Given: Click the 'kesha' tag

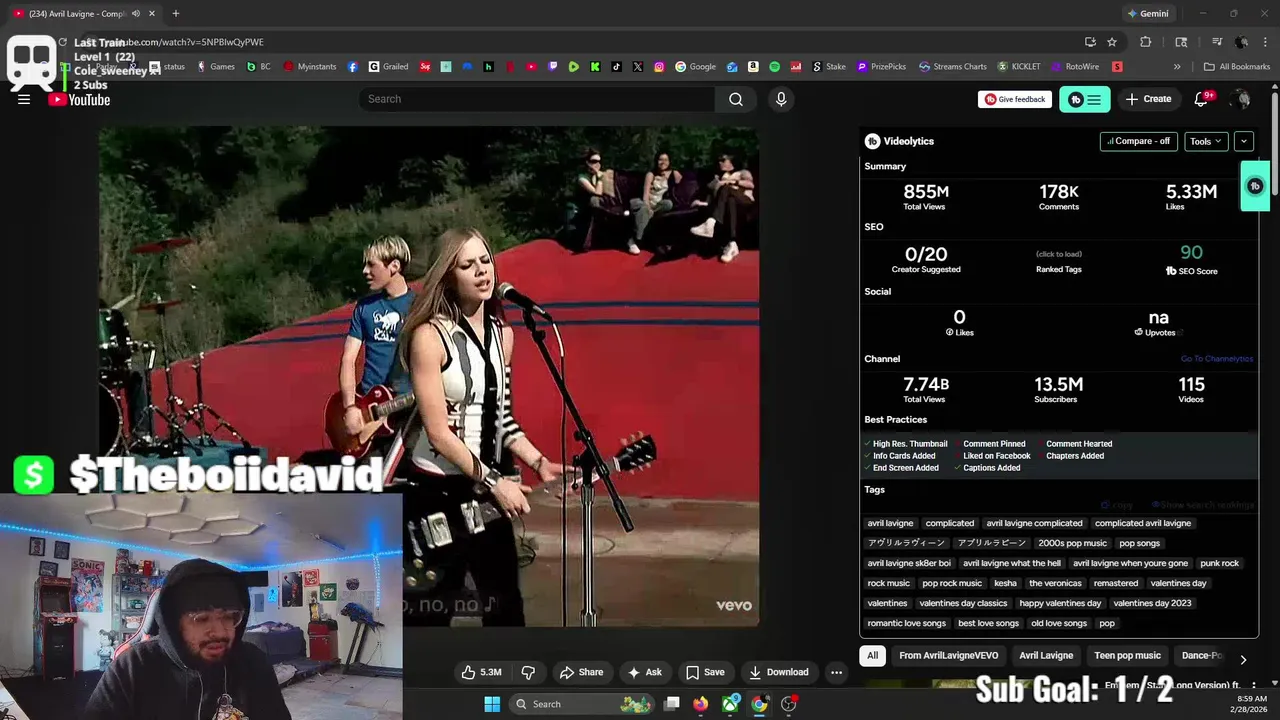Looking at the screenshot, I should (x=1005, y=583).
